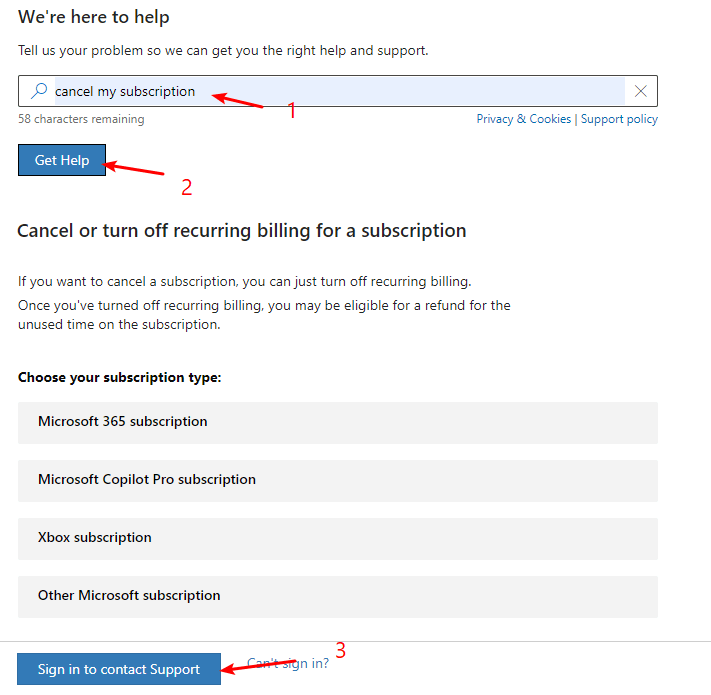Screen dimensions: 711x695
Task: Expand the Other Microsoft subscription option
Action: click(x=338, y=597)
